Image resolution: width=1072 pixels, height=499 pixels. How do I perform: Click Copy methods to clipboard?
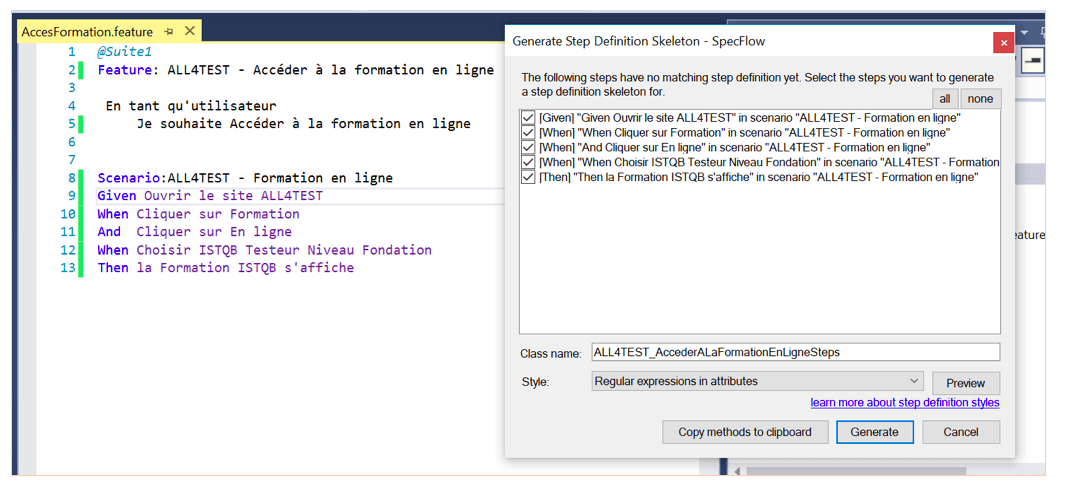pos(745,432)
